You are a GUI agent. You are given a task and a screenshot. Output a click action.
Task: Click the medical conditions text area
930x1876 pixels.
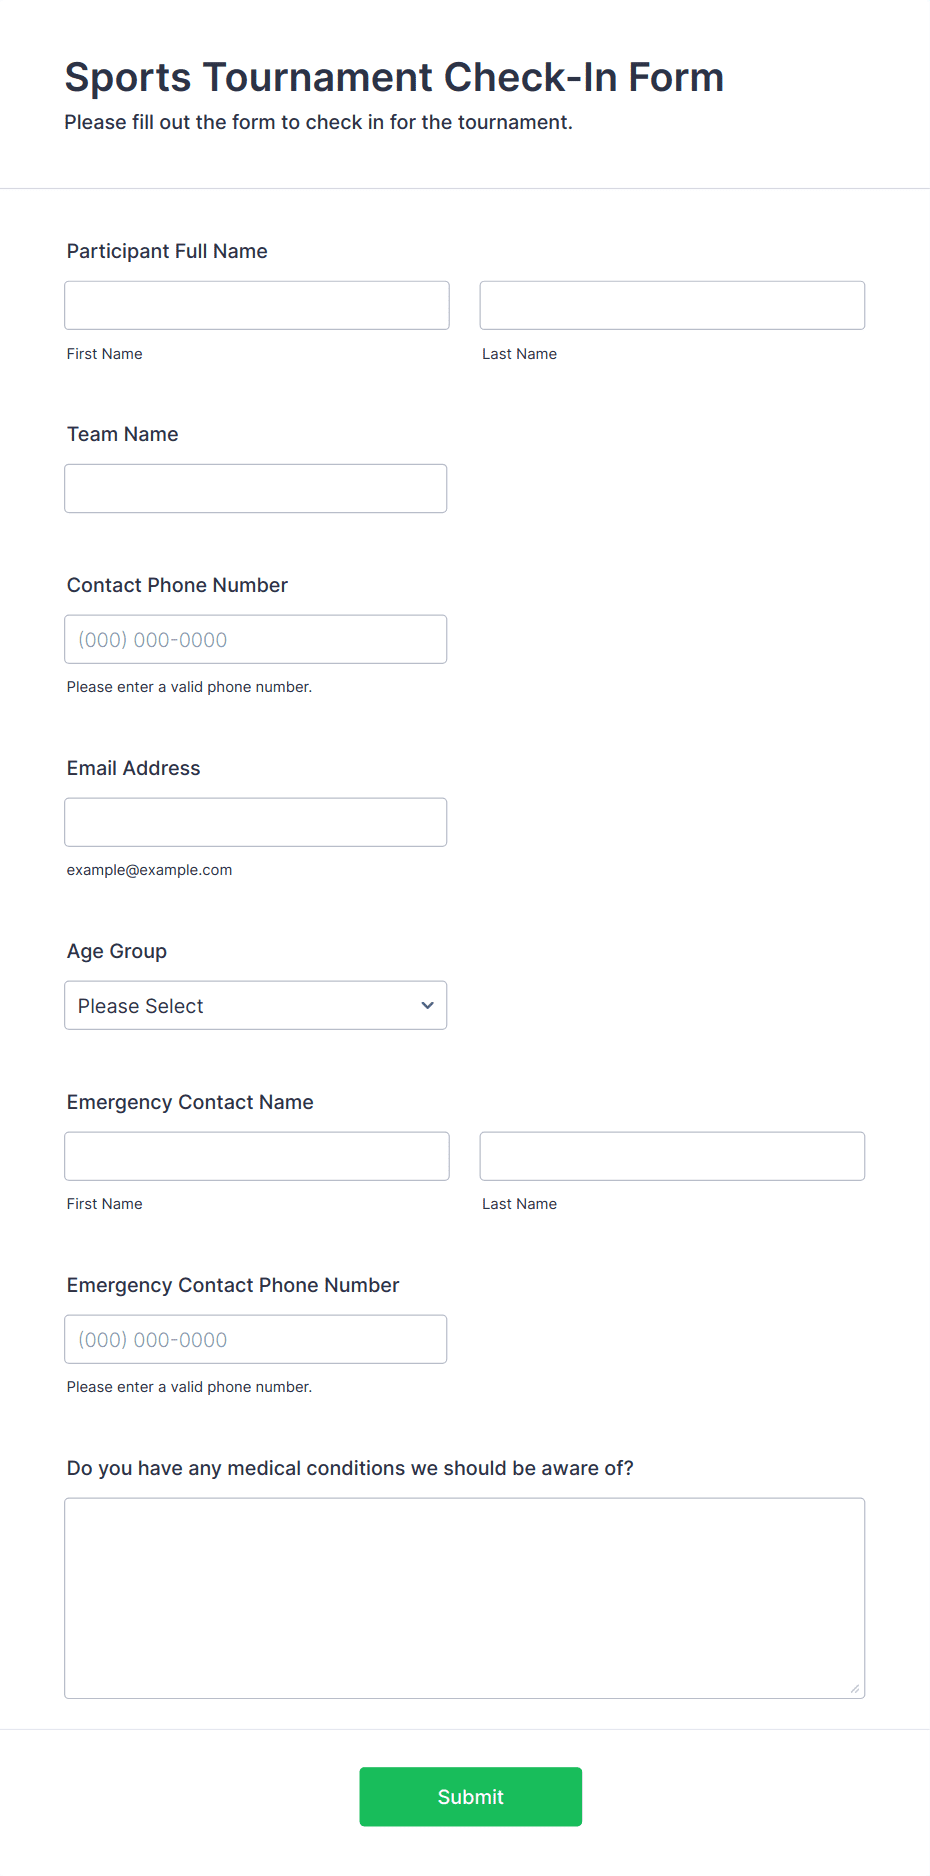coord(465,1598)
